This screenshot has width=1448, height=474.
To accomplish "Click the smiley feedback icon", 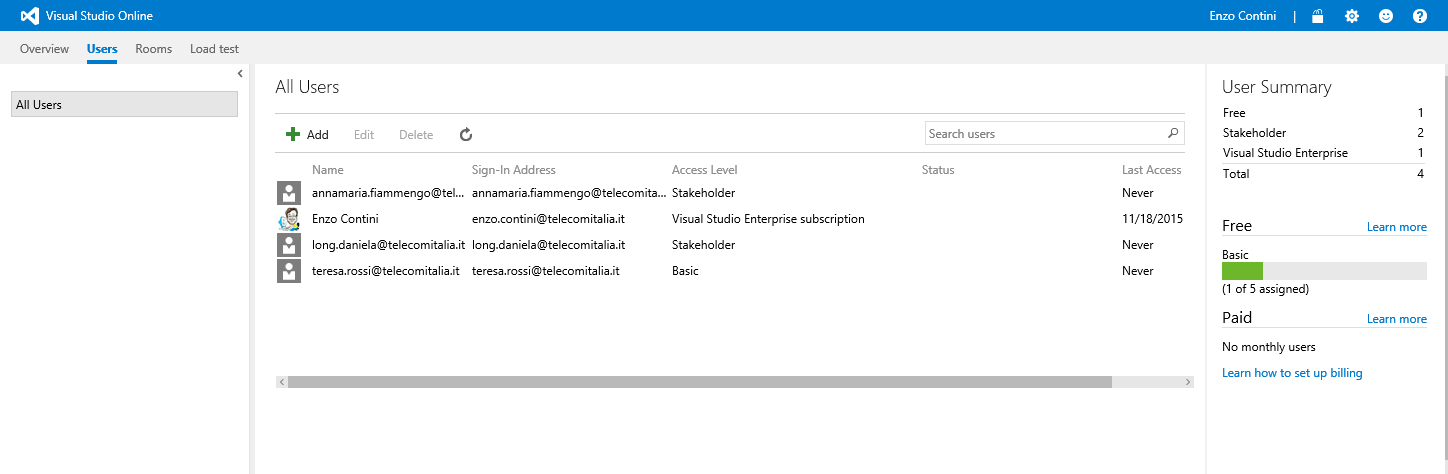I will point(1386,16).
